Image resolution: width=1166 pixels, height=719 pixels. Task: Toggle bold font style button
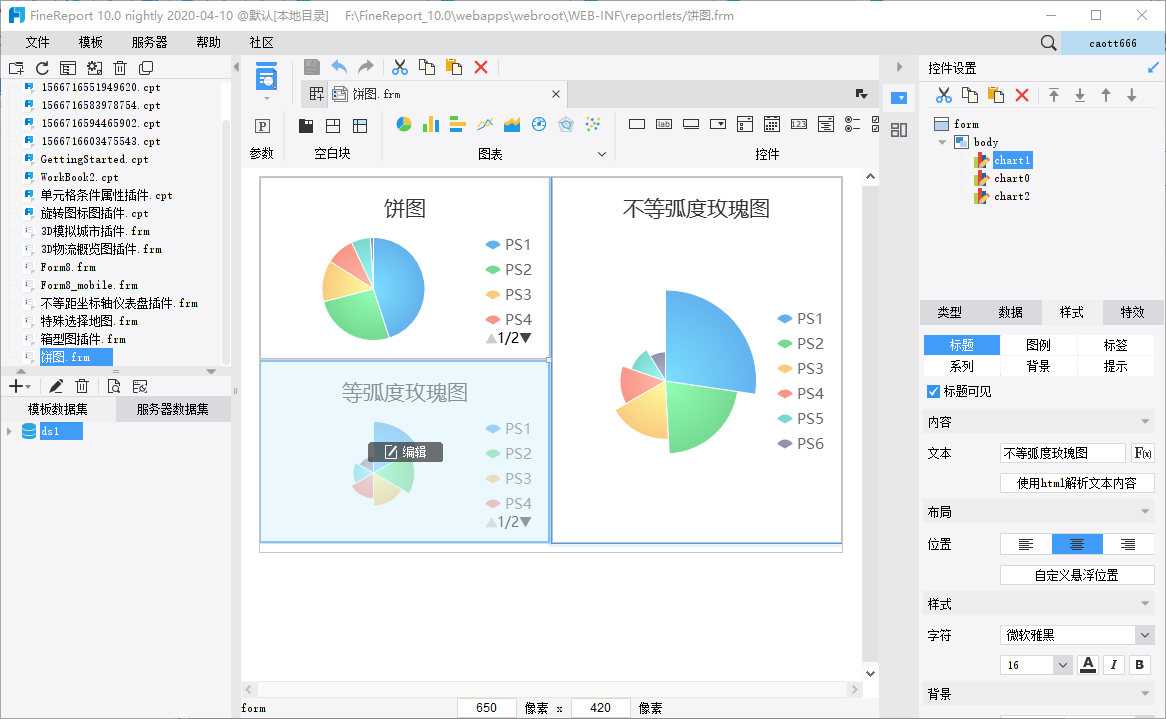(1139, 665)
